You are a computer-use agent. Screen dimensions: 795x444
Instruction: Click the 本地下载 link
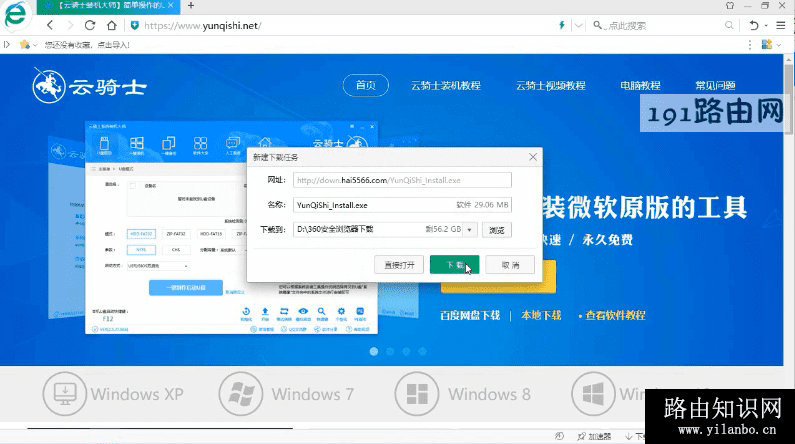(x=541, y=315)
